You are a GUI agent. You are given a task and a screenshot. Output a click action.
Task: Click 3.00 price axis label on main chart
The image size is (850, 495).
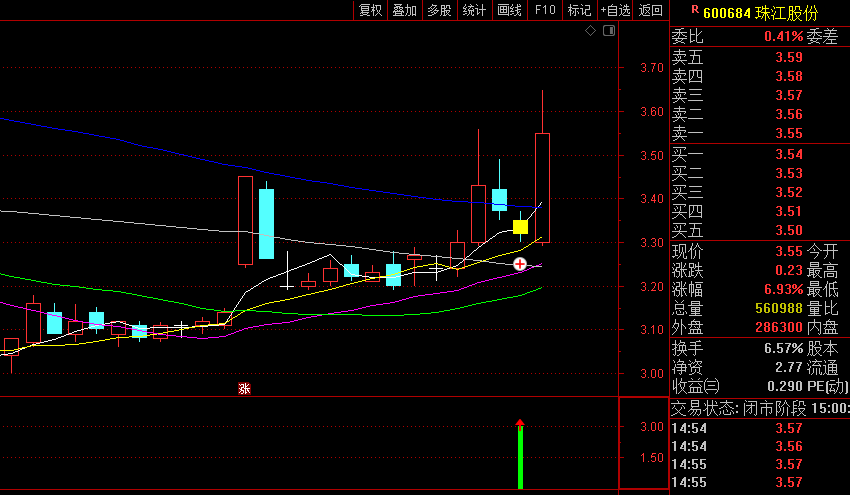point(652,374)
